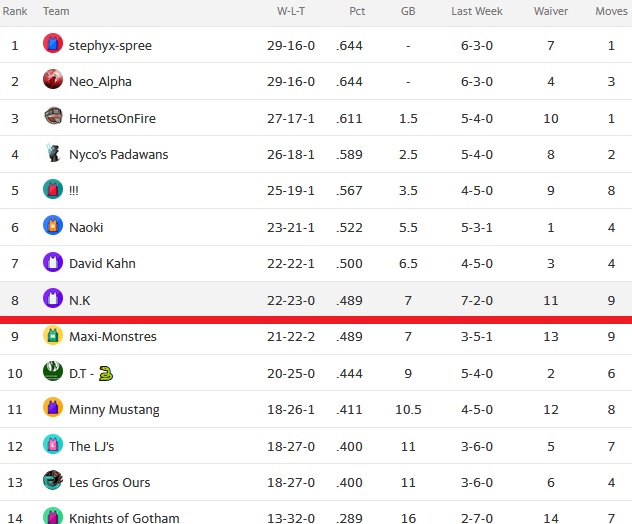632x524 pixels.
Task: Click The LJ's teal jersey icon
Action: click(53, 444)
